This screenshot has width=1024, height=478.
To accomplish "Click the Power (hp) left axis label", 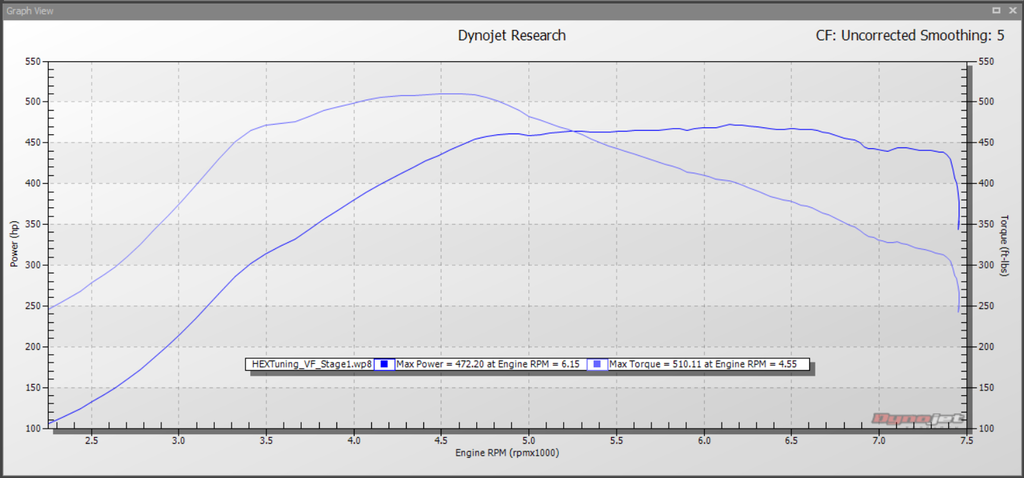I will pos(14,245).
